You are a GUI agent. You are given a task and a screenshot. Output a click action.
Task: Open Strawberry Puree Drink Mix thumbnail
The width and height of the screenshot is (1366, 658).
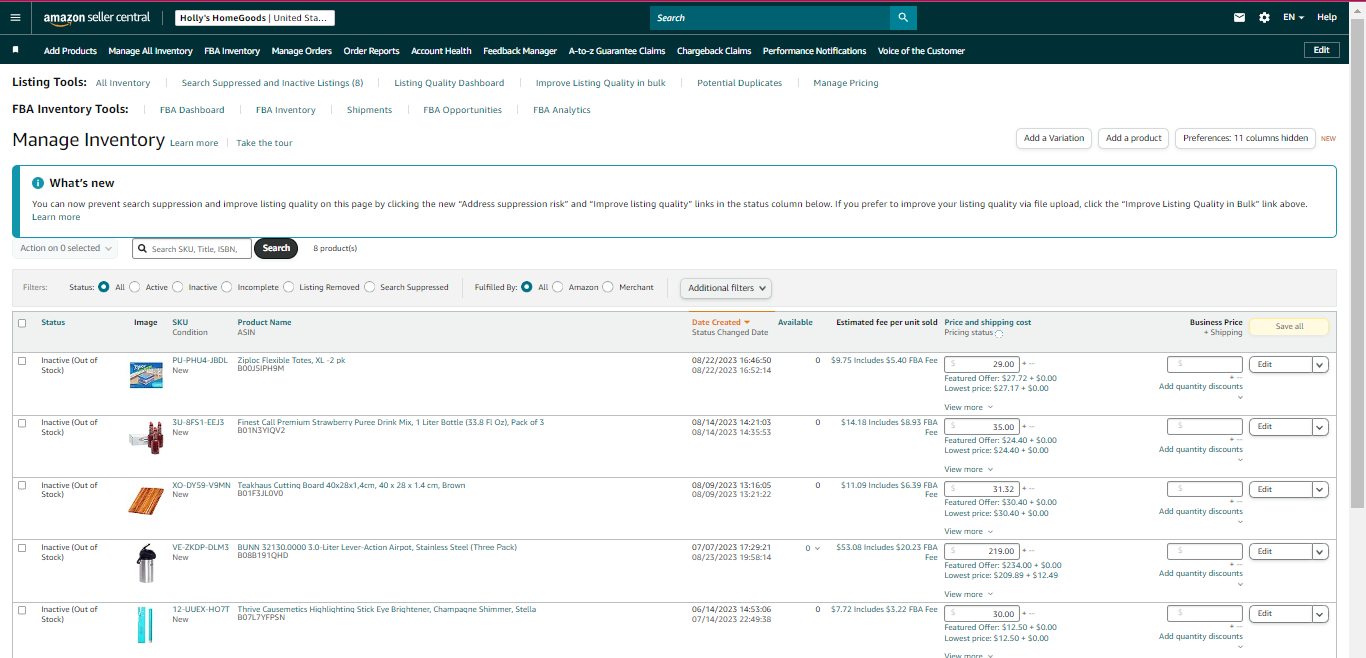pyautogui.click(x=146, y=437)
